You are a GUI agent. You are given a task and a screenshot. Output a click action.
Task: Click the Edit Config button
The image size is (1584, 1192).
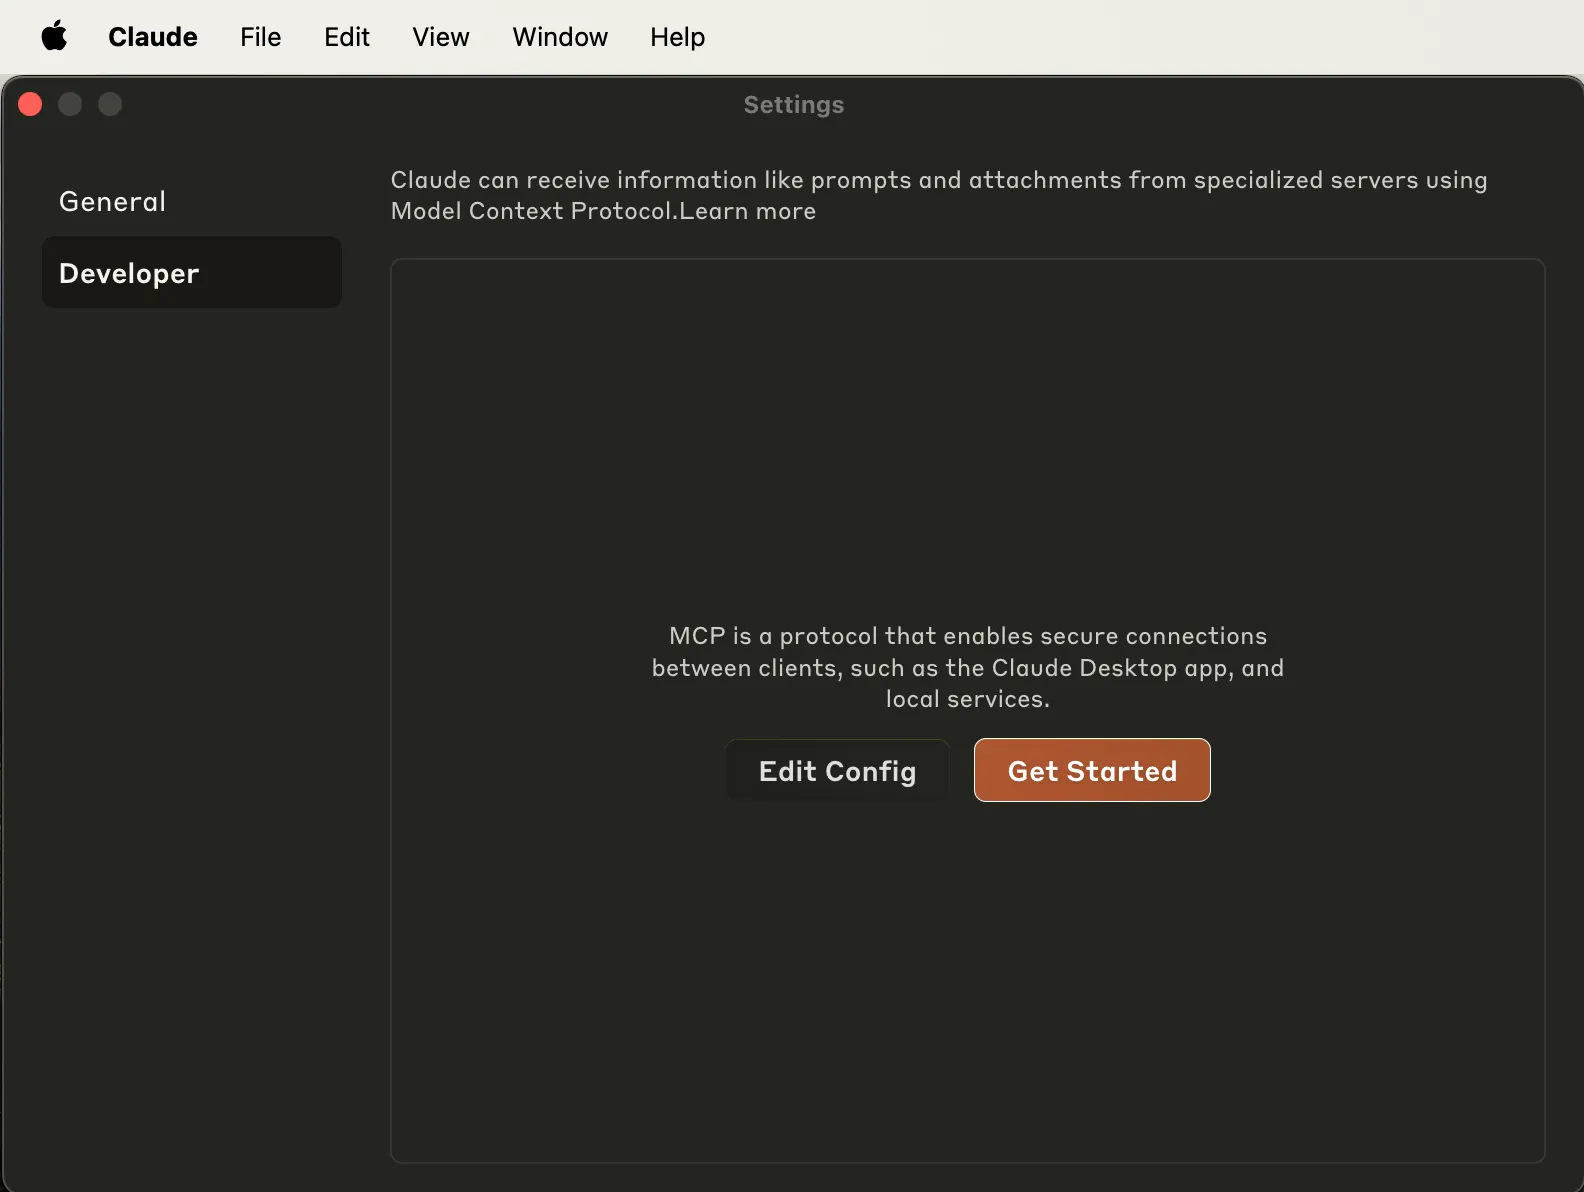click(837, 770)
